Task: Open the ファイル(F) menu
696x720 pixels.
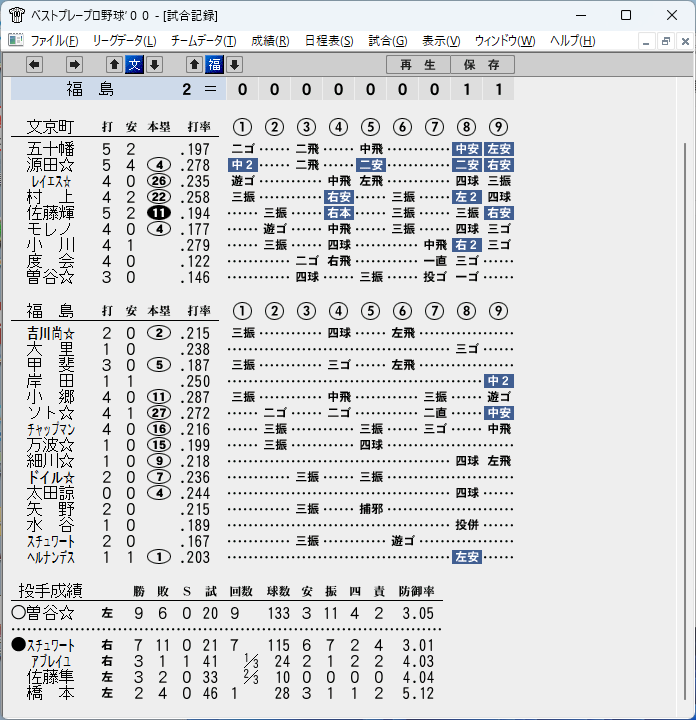Action: click(x=54, y=41)
